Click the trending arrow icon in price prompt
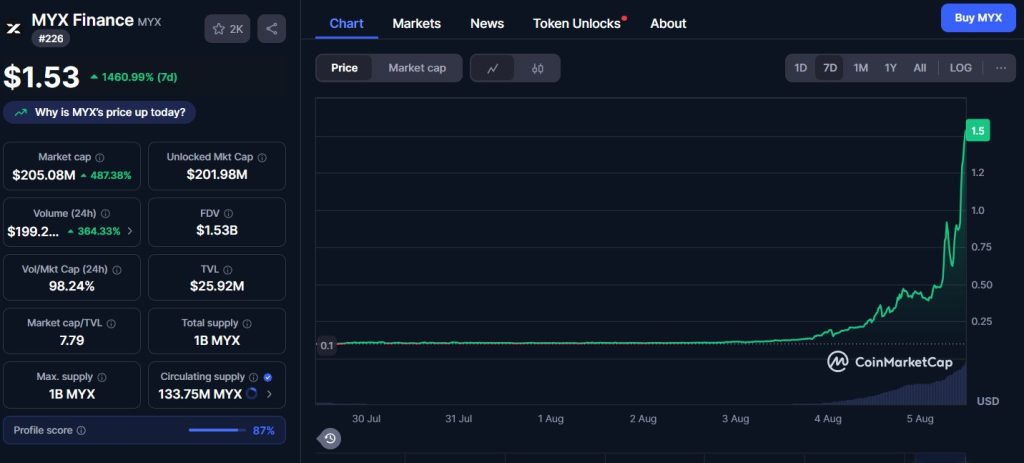This screenshot has height=463, width=1024. pos(21,112)
